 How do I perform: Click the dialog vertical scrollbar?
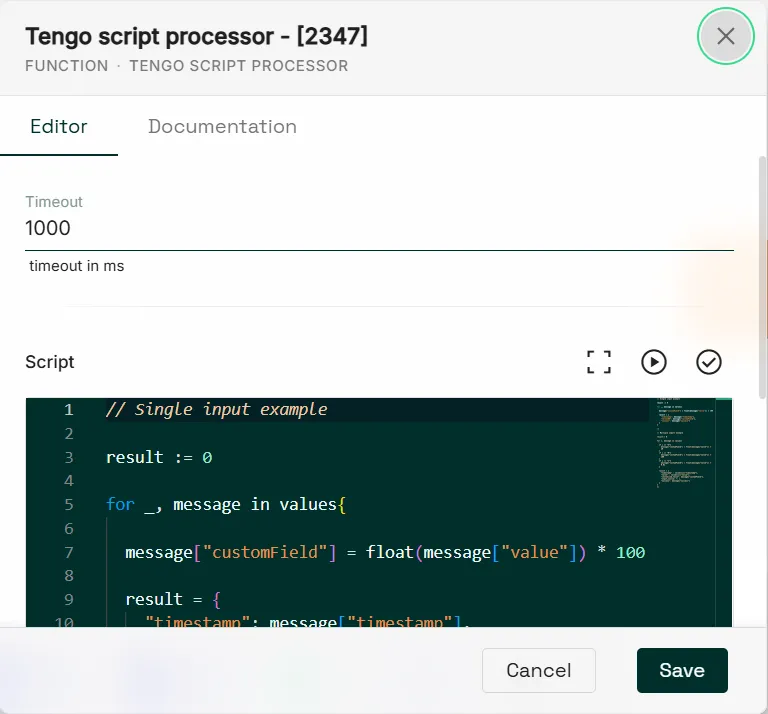click(x=762, y=277)
